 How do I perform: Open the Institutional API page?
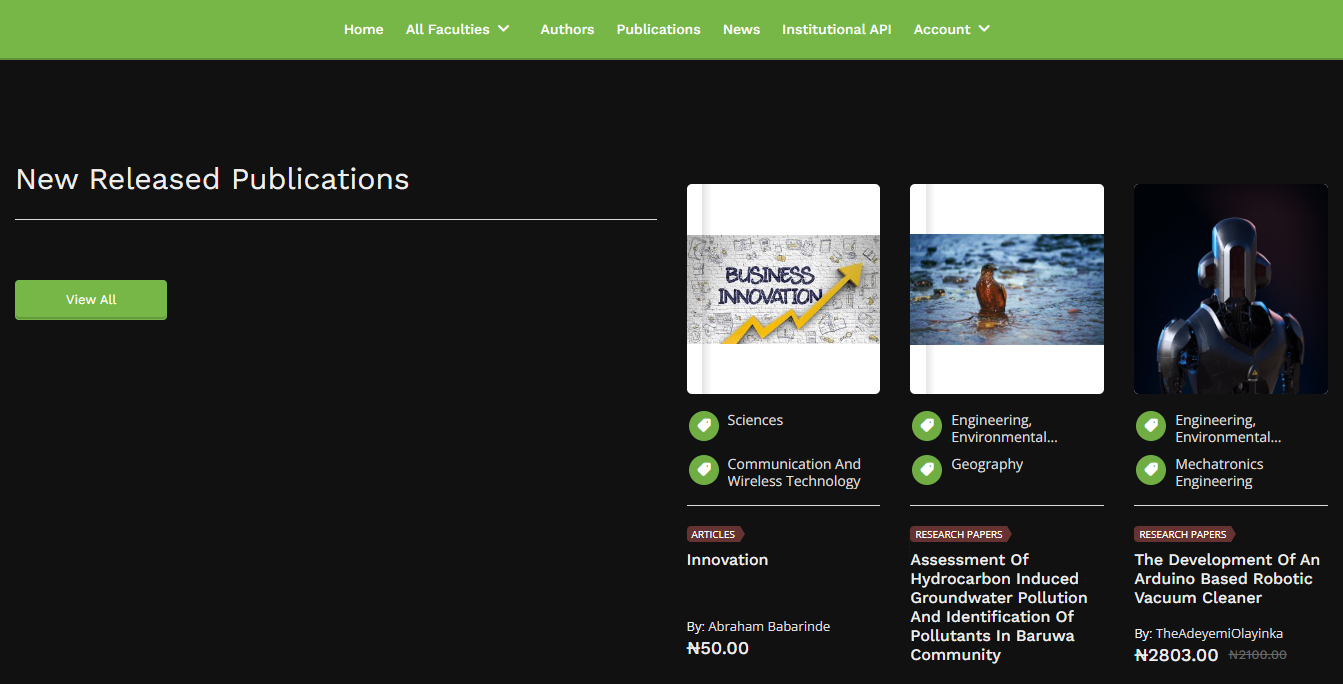tap(836, 29)
